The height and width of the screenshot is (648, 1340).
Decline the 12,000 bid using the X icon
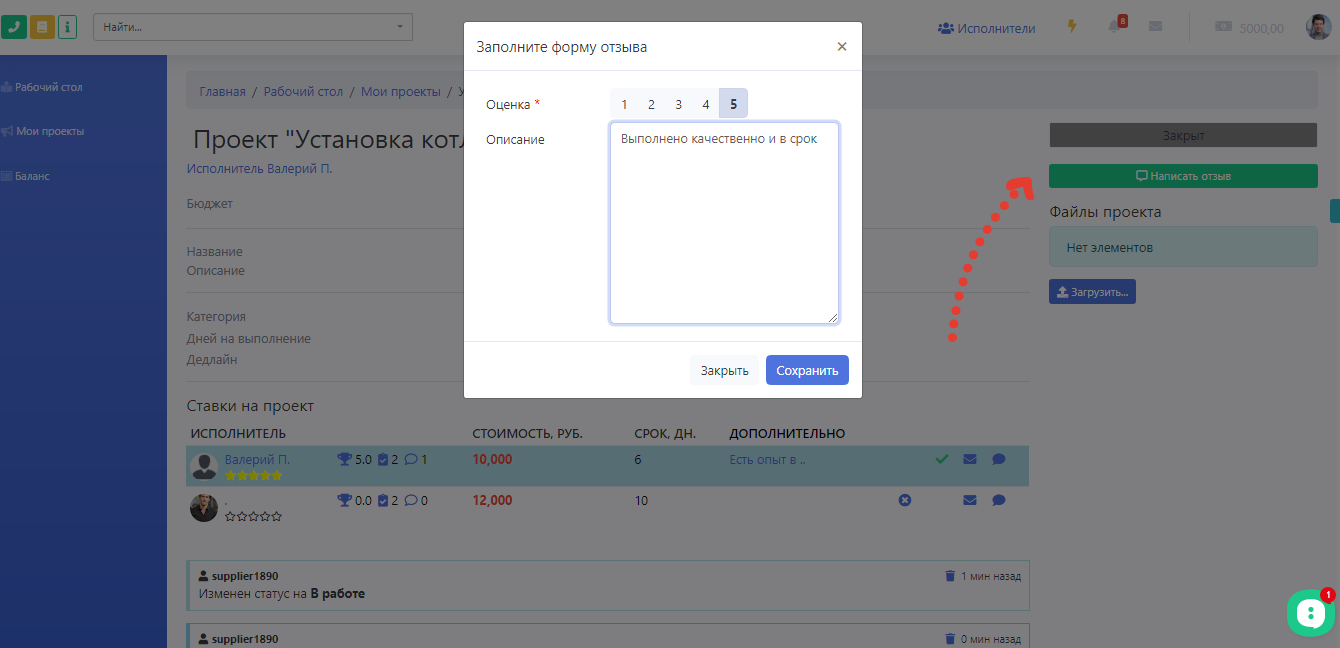tap(905, 500)
